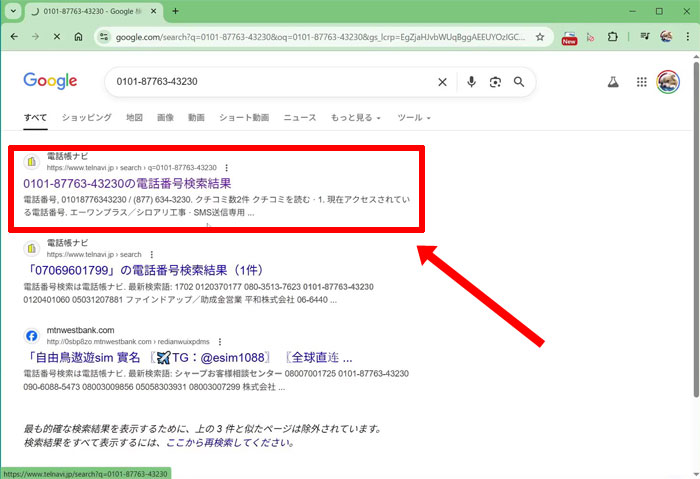
Task: Switch to the 画像 search tab
Action: (x=165, y=118)
